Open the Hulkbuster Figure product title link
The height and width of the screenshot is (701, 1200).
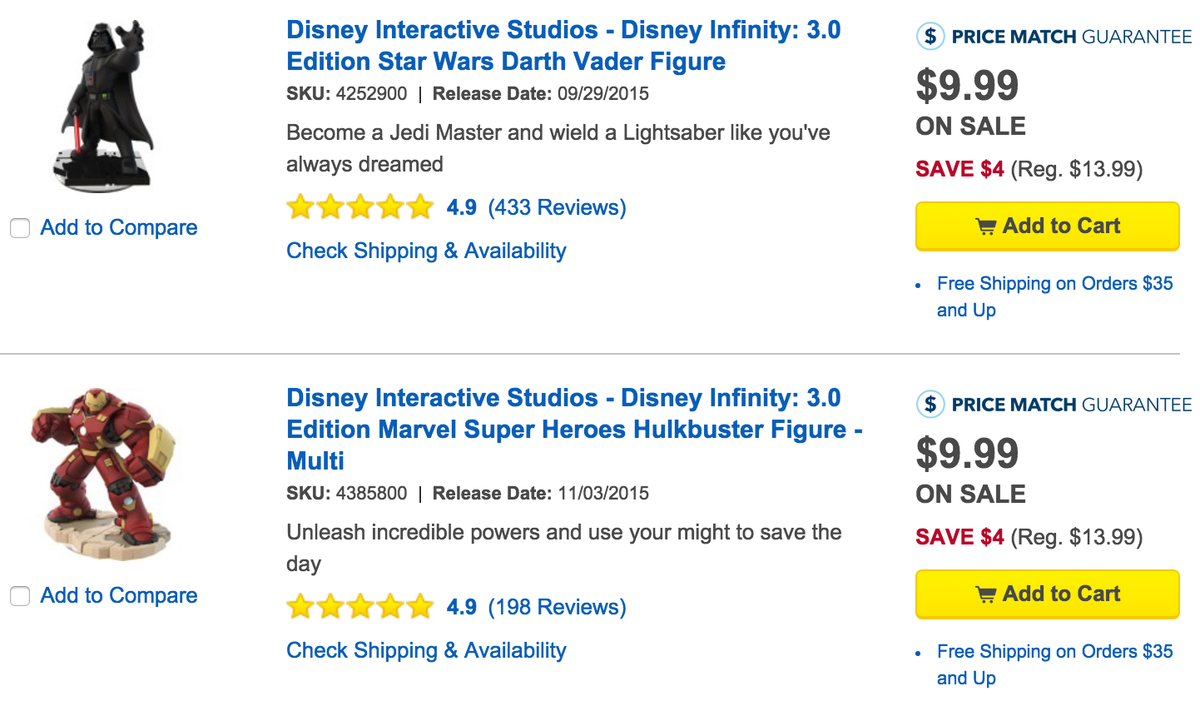pos(574,429)
